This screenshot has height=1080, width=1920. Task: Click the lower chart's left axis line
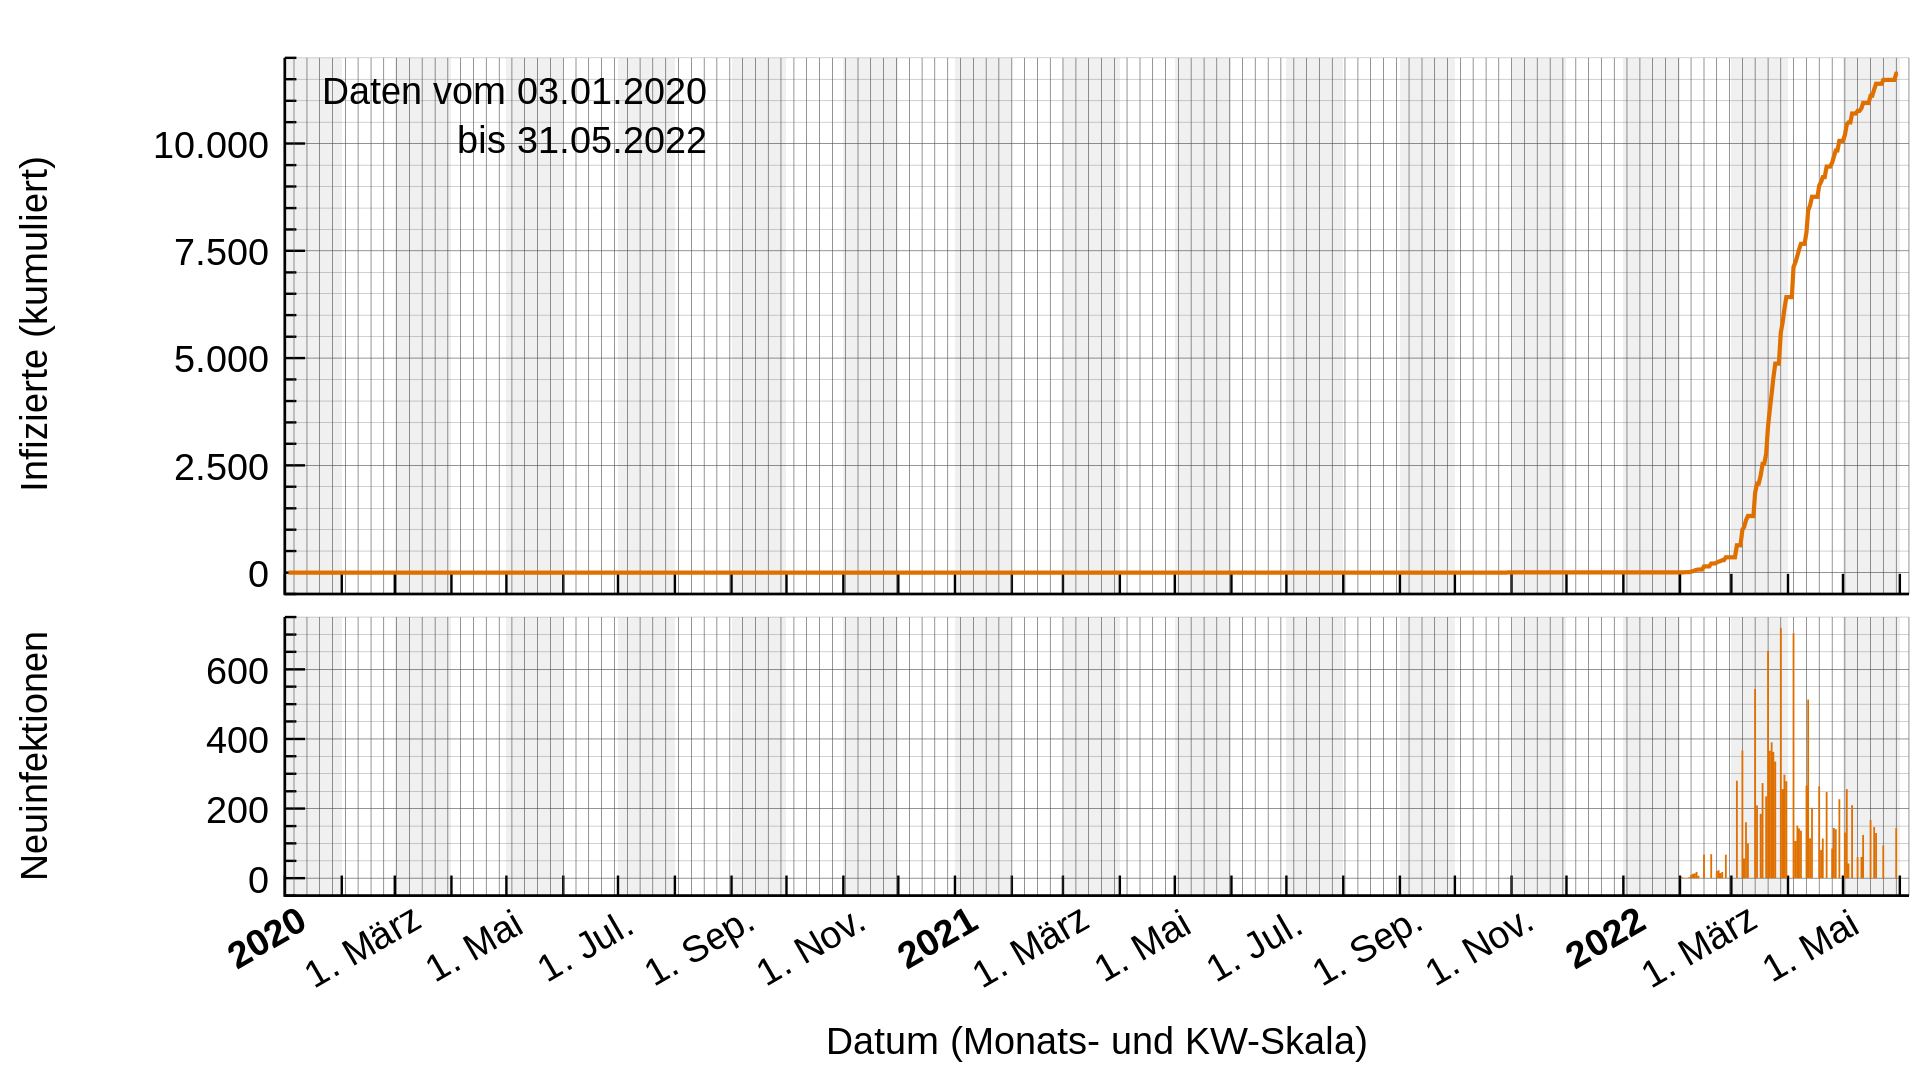[x=294, y=750]
